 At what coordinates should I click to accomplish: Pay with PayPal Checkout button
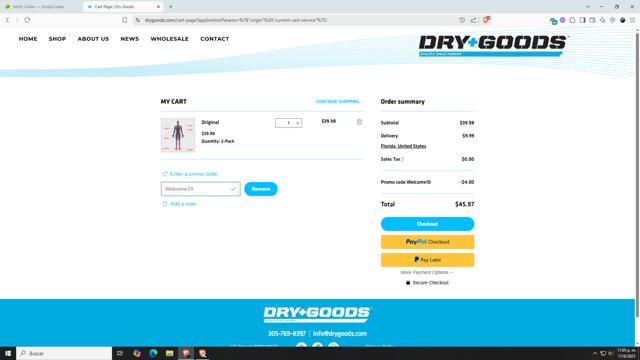point(427,242)
